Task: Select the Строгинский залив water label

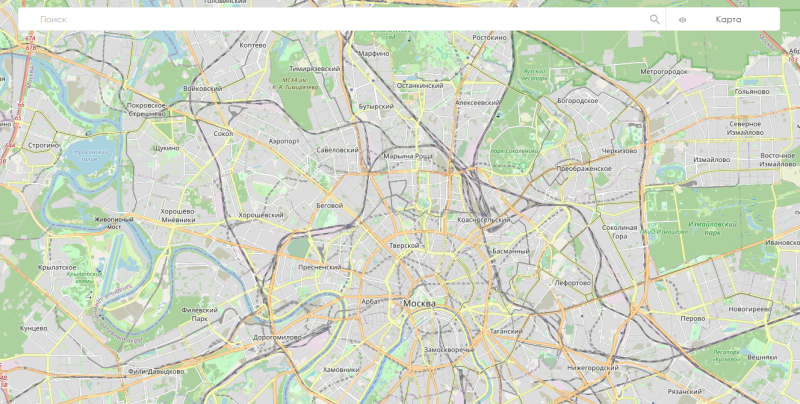Action: 89,156
